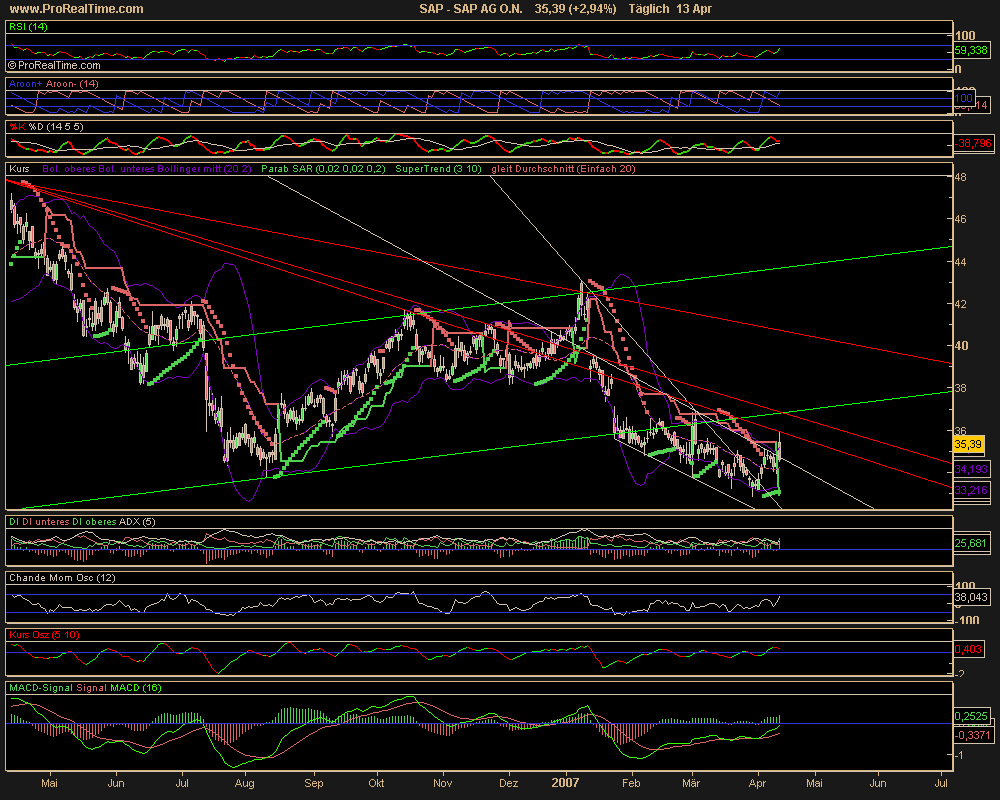
Task: Click the Kurs price panel label
Action: tap(20, 170)
